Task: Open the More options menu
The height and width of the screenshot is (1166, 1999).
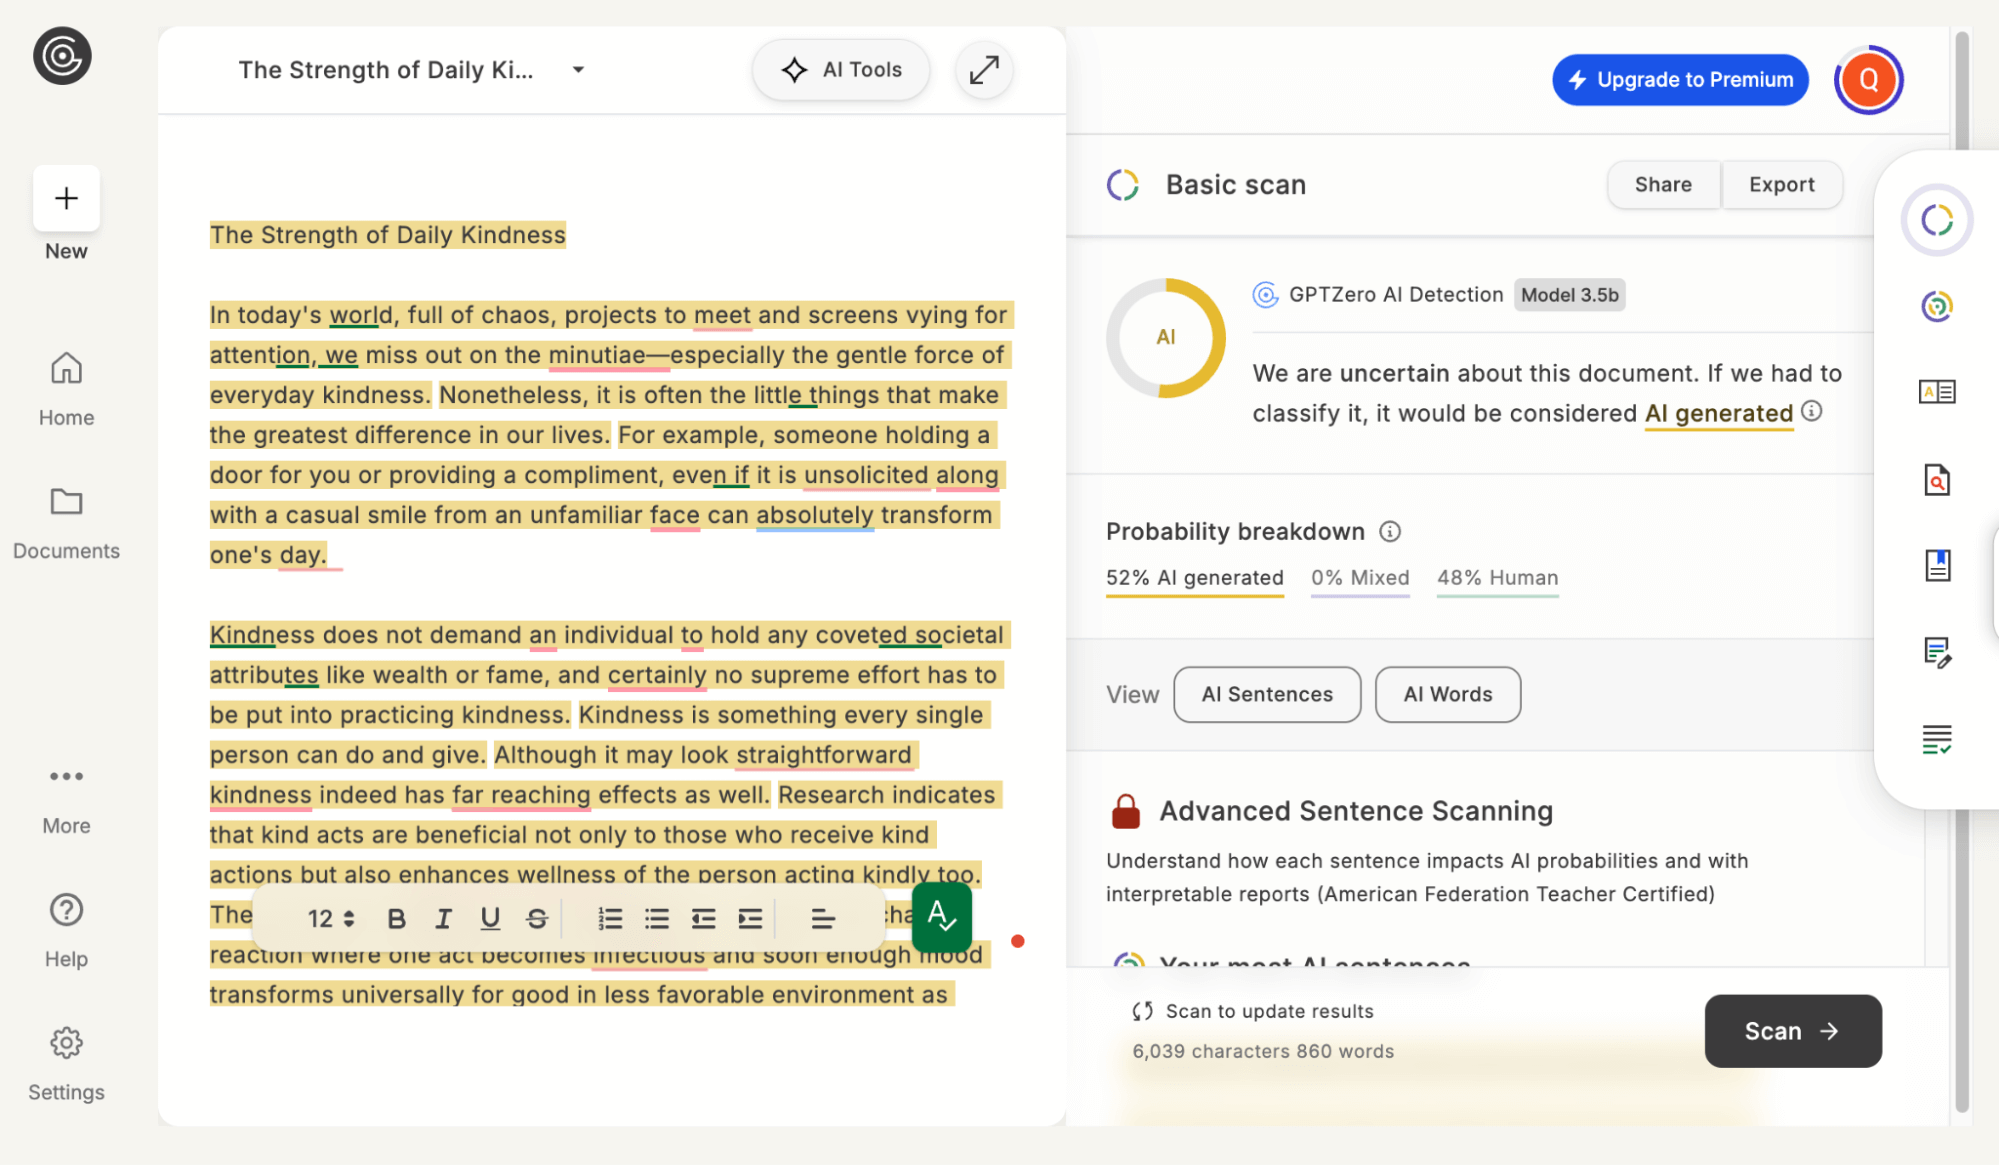Action: [x=66, y=800]
